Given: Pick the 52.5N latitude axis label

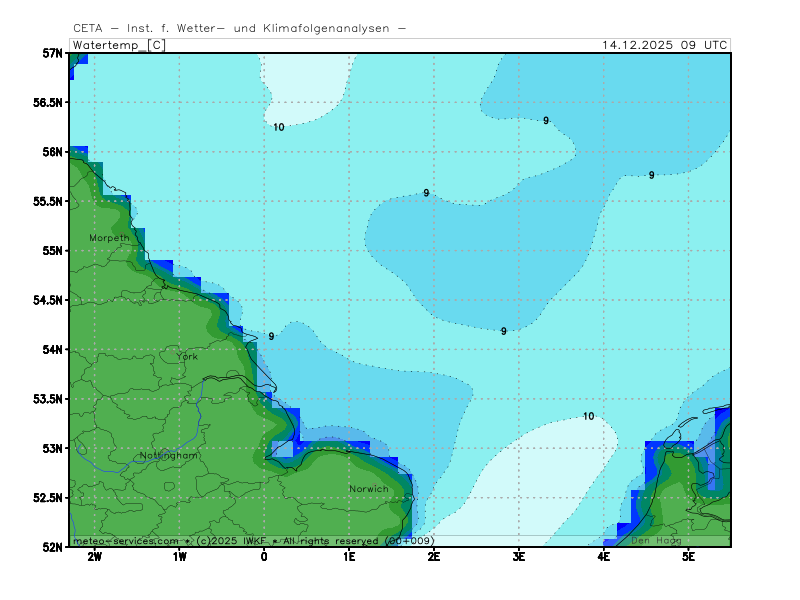Looking at the screenshot, I should click(48, 498).
